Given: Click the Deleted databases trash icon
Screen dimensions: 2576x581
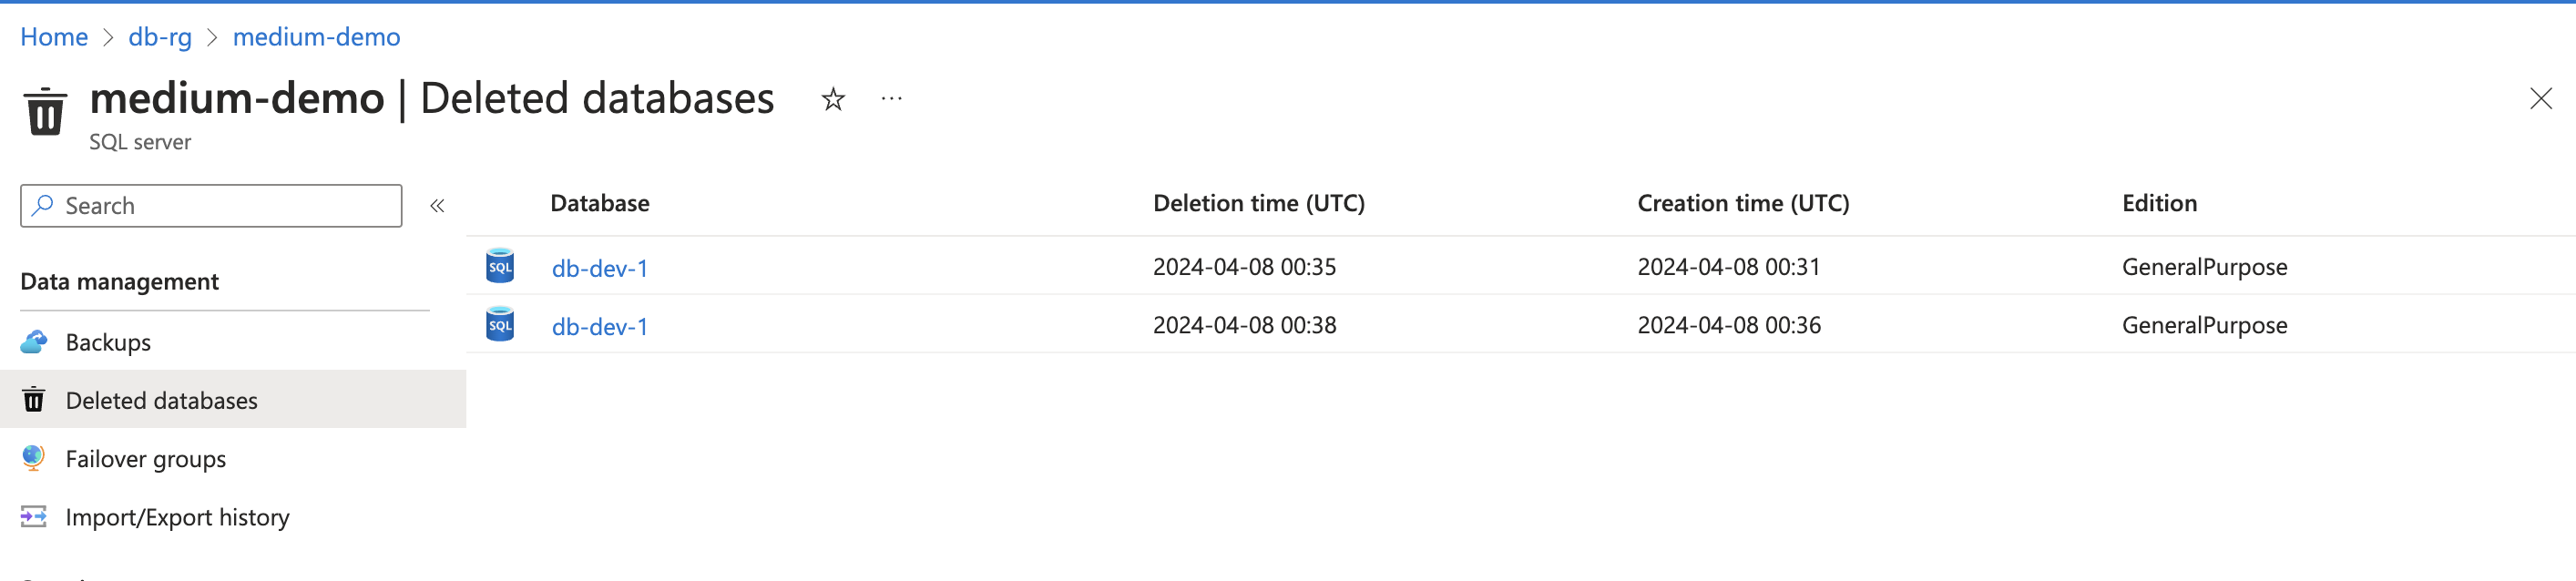Looking at the screenshot, I should (35, 399).
